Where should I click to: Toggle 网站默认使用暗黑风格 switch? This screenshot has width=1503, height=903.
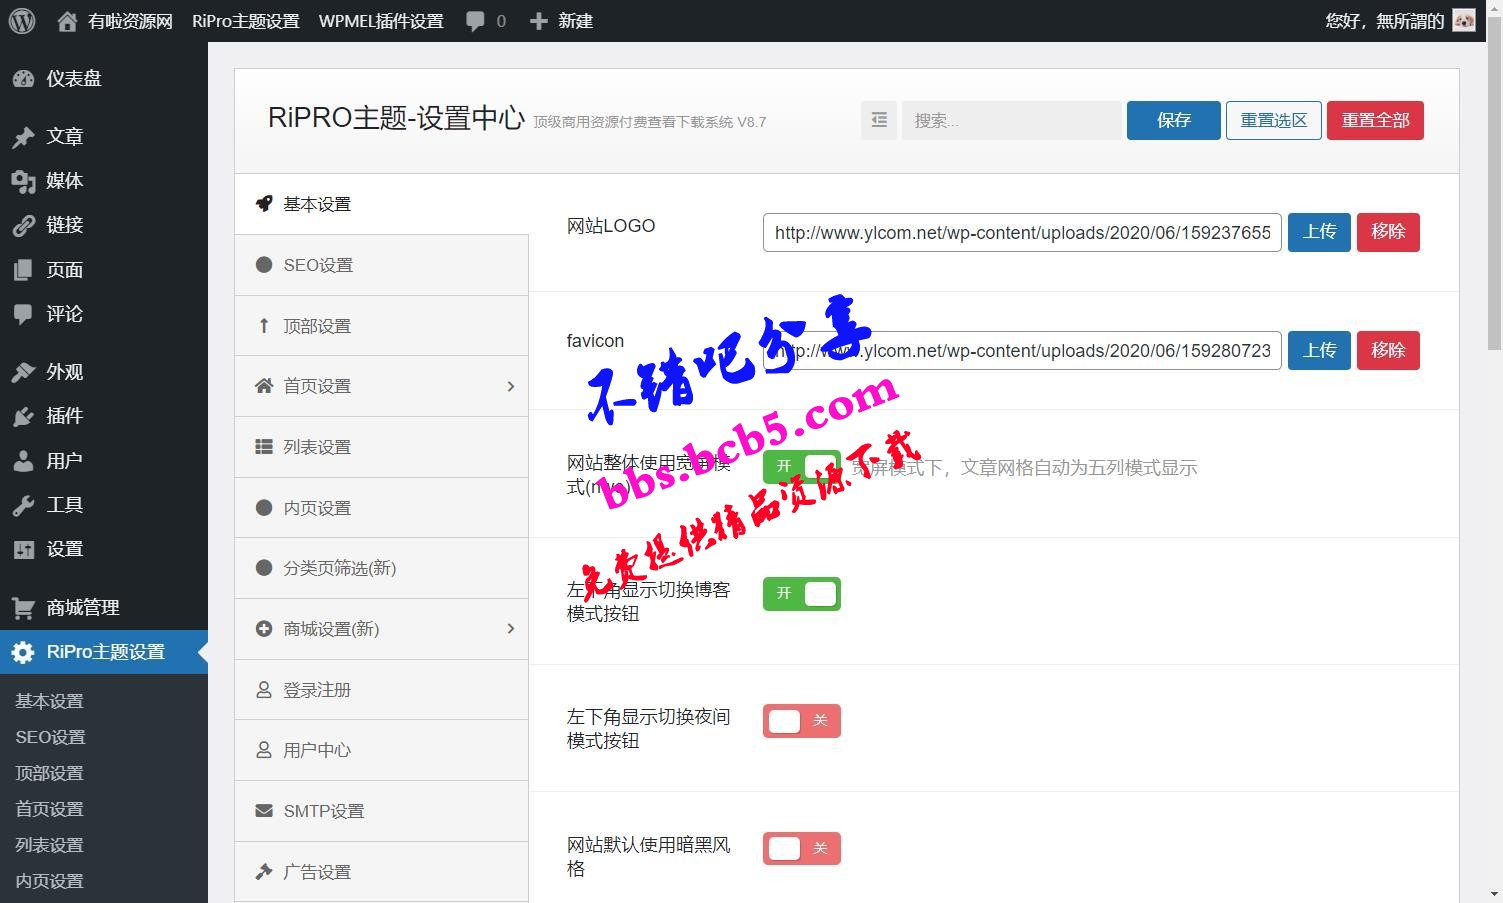(802, 849)
